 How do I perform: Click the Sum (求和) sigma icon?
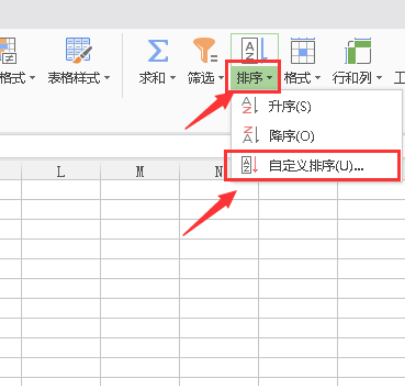[158, 51]
